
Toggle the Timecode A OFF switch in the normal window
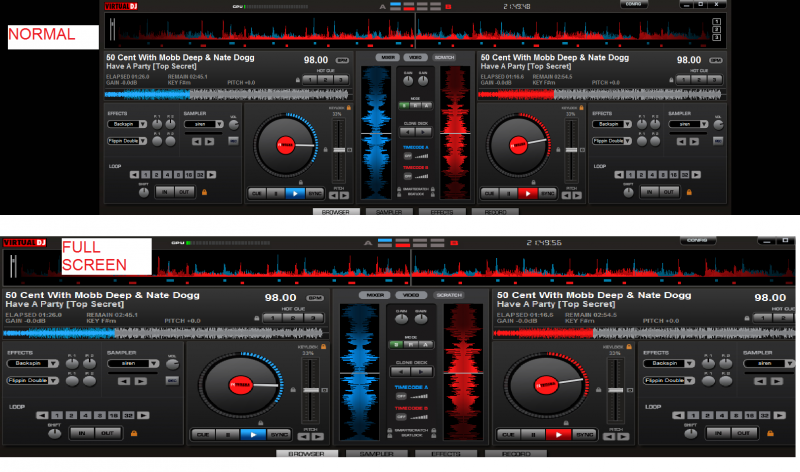408,156
